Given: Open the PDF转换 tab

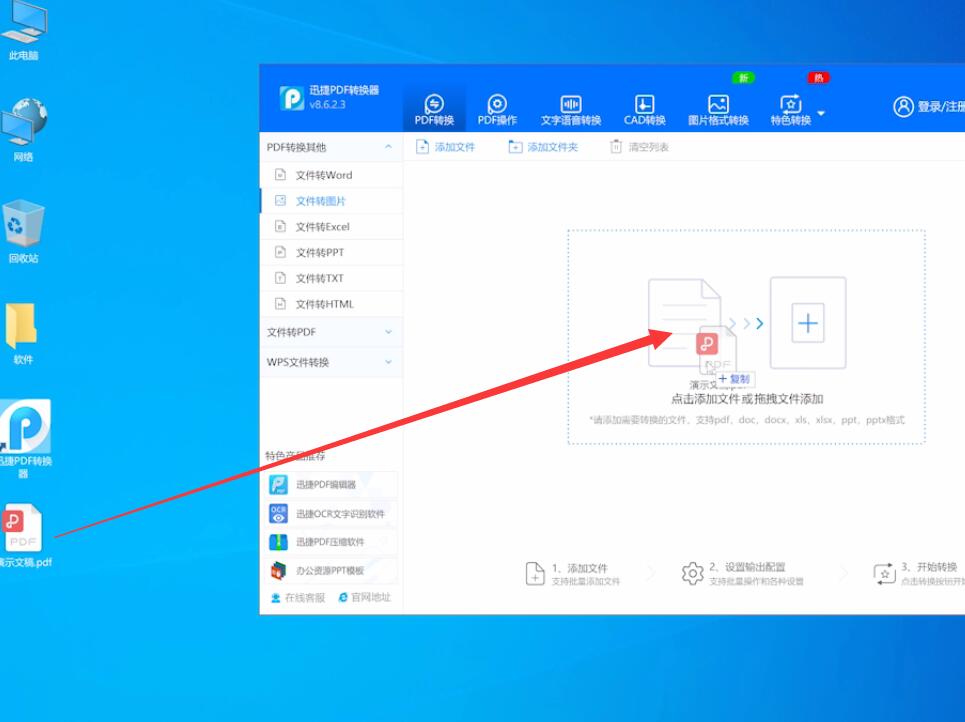Looking at the screenshot, I should pos(434,110).
